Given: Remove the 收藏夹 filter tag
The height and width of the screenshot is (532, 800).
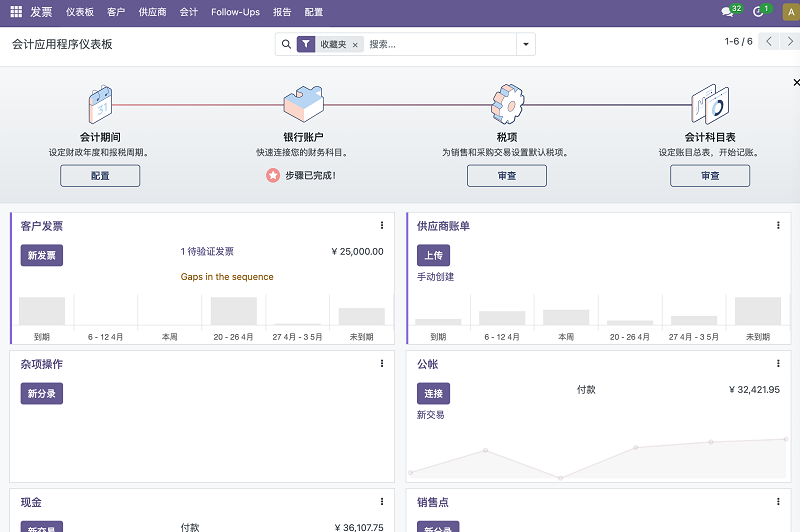Looking at the screenshot, I should click(355, 45).
